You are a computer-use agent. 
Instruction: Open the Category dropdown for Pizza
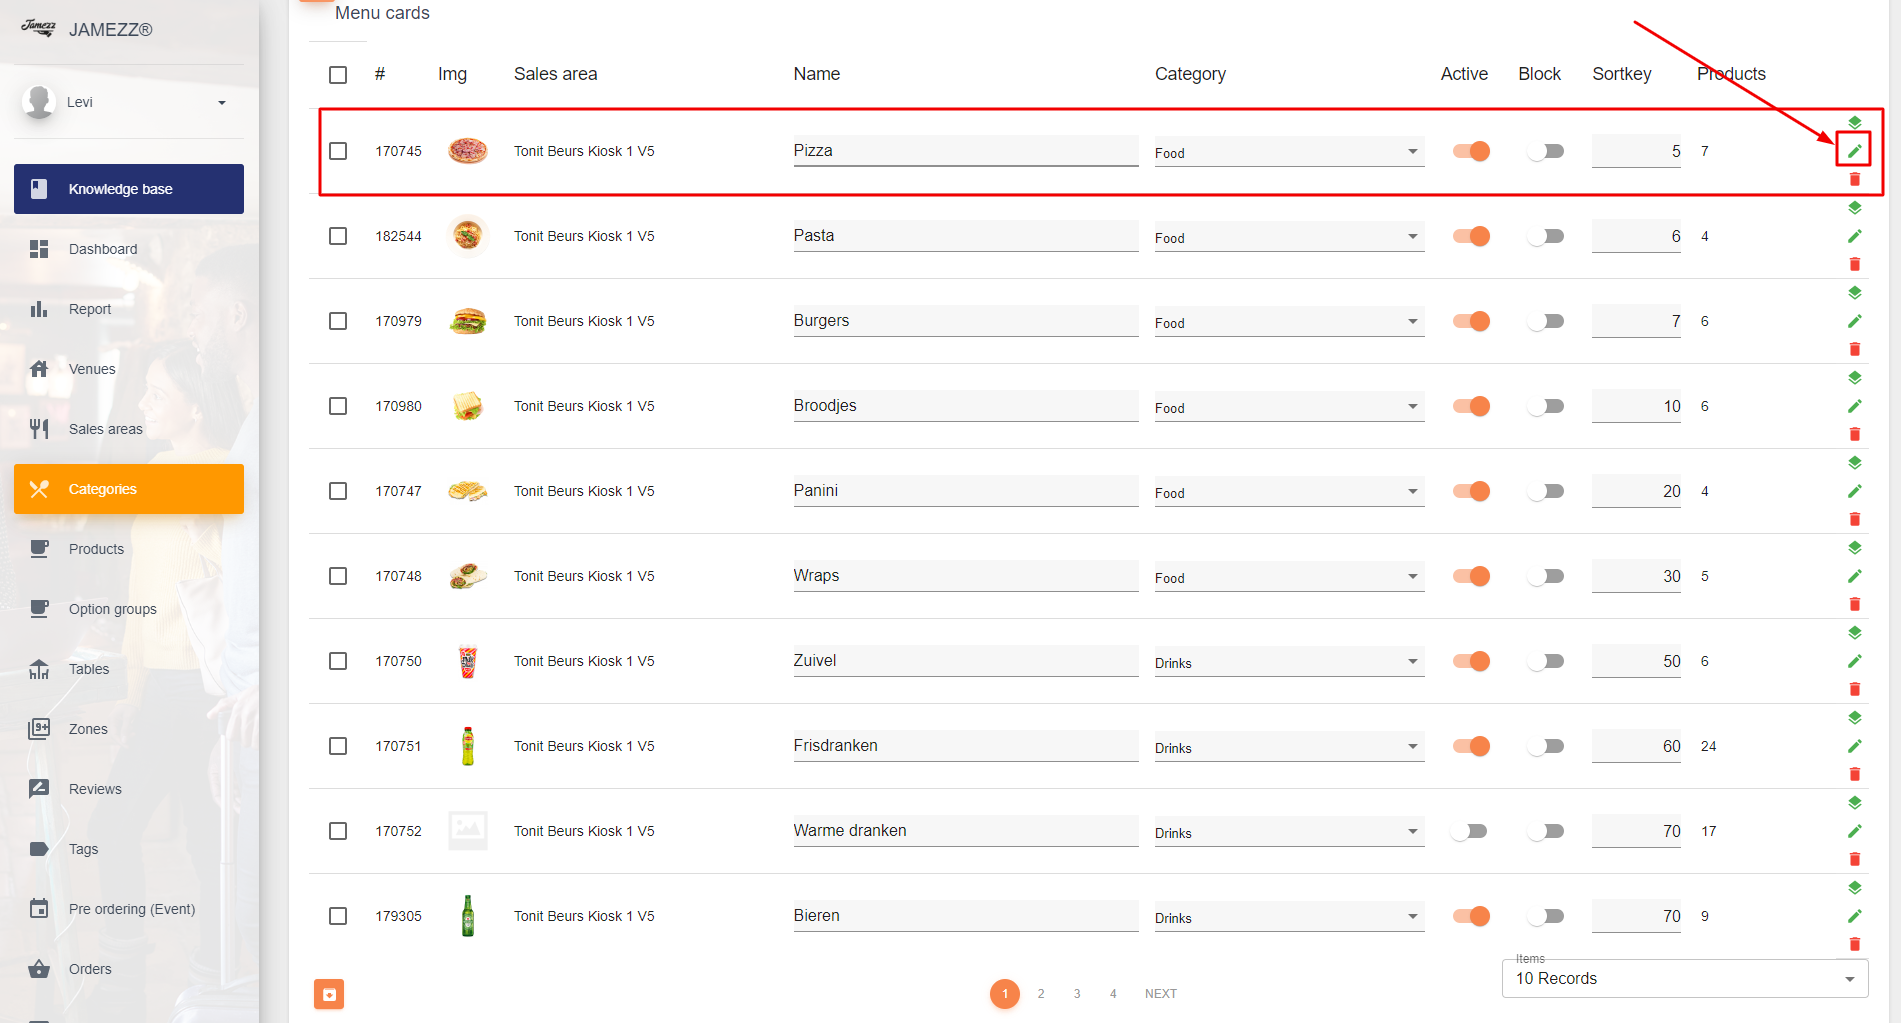click(x=1289, y=152)
